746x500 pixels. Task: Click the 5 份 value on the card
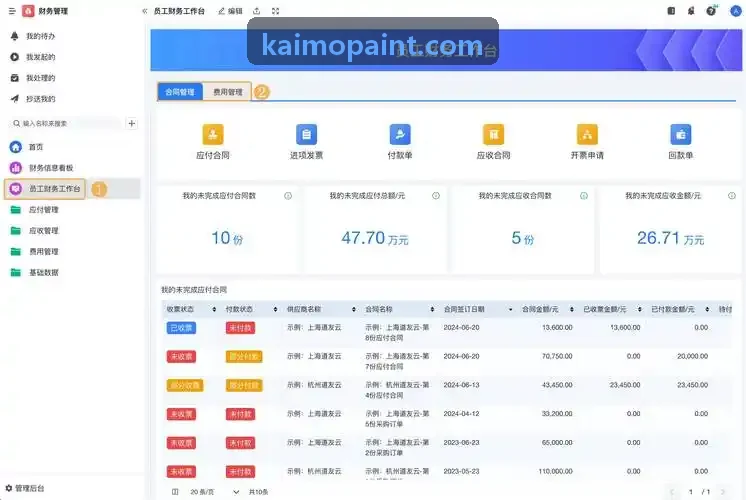click(x=522, y=238)
